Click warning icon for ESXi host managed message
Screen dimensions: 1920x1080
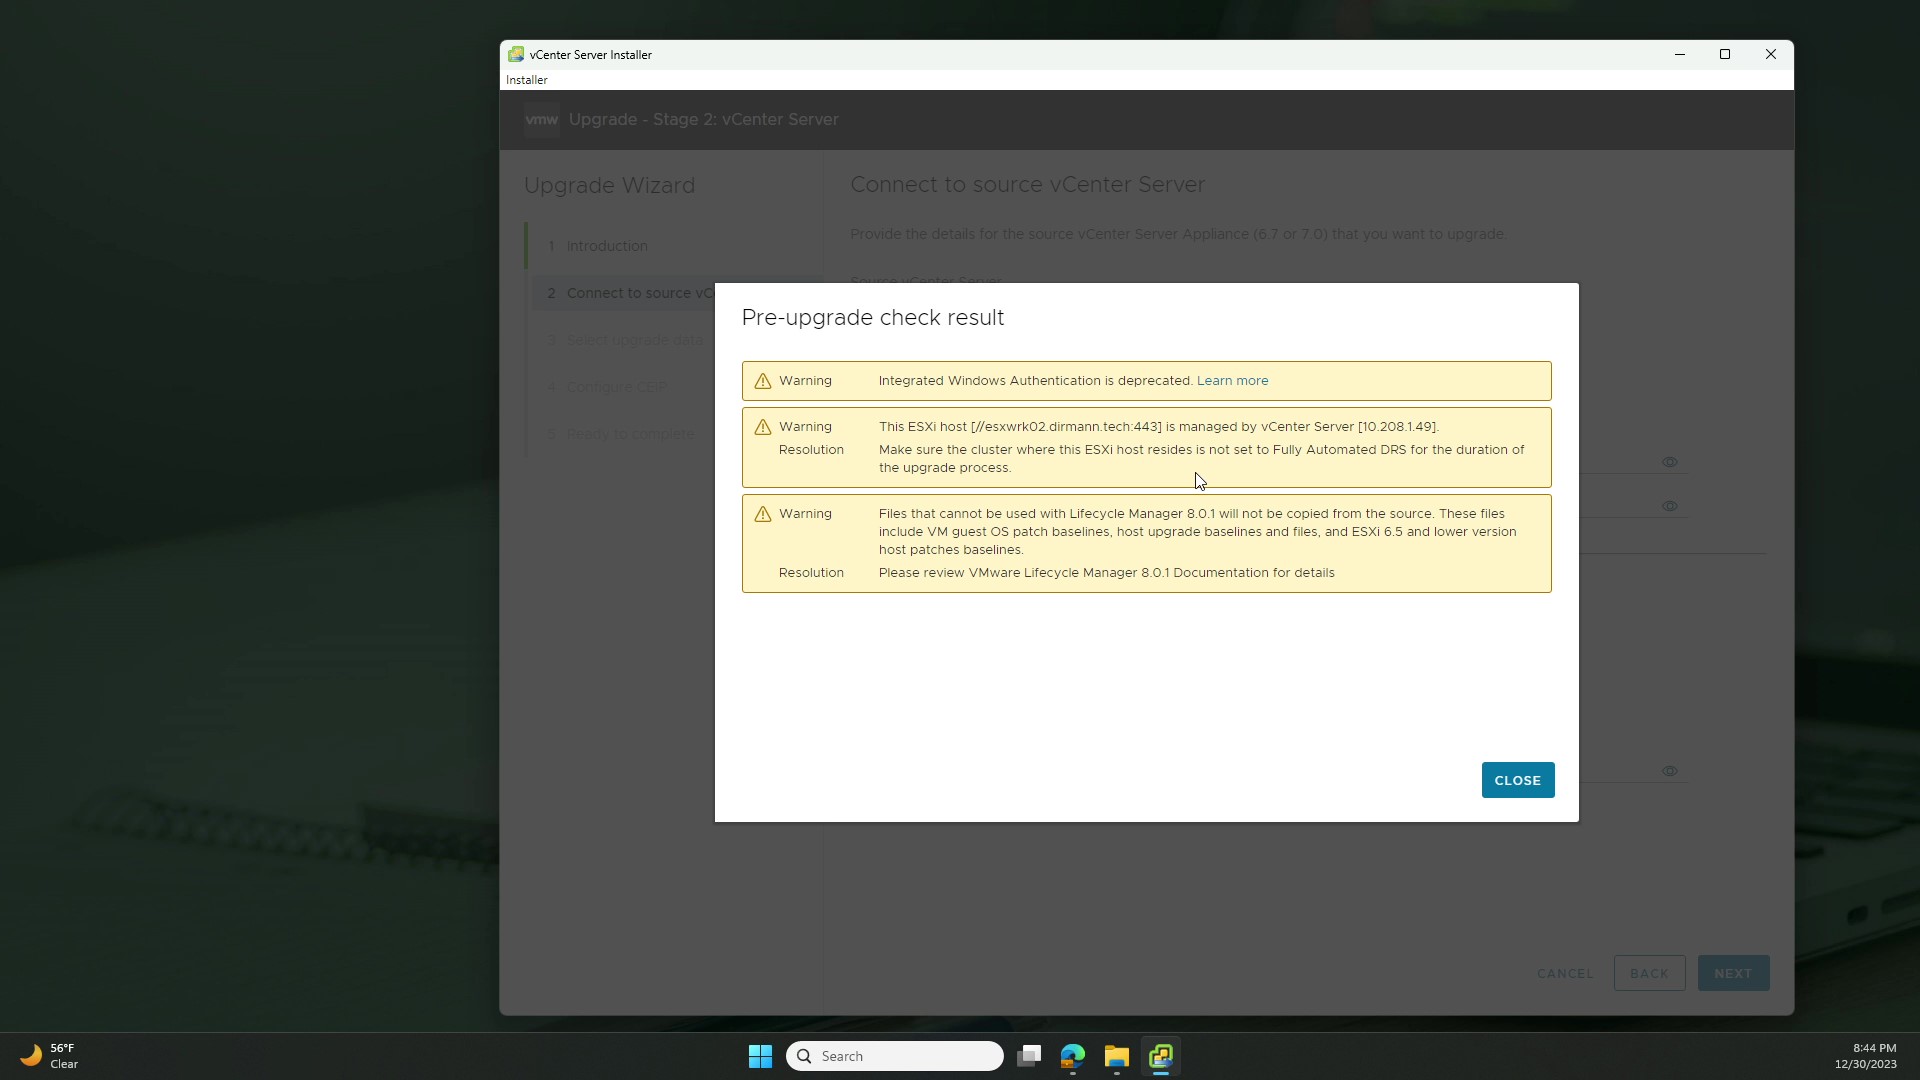click(763, 427)
